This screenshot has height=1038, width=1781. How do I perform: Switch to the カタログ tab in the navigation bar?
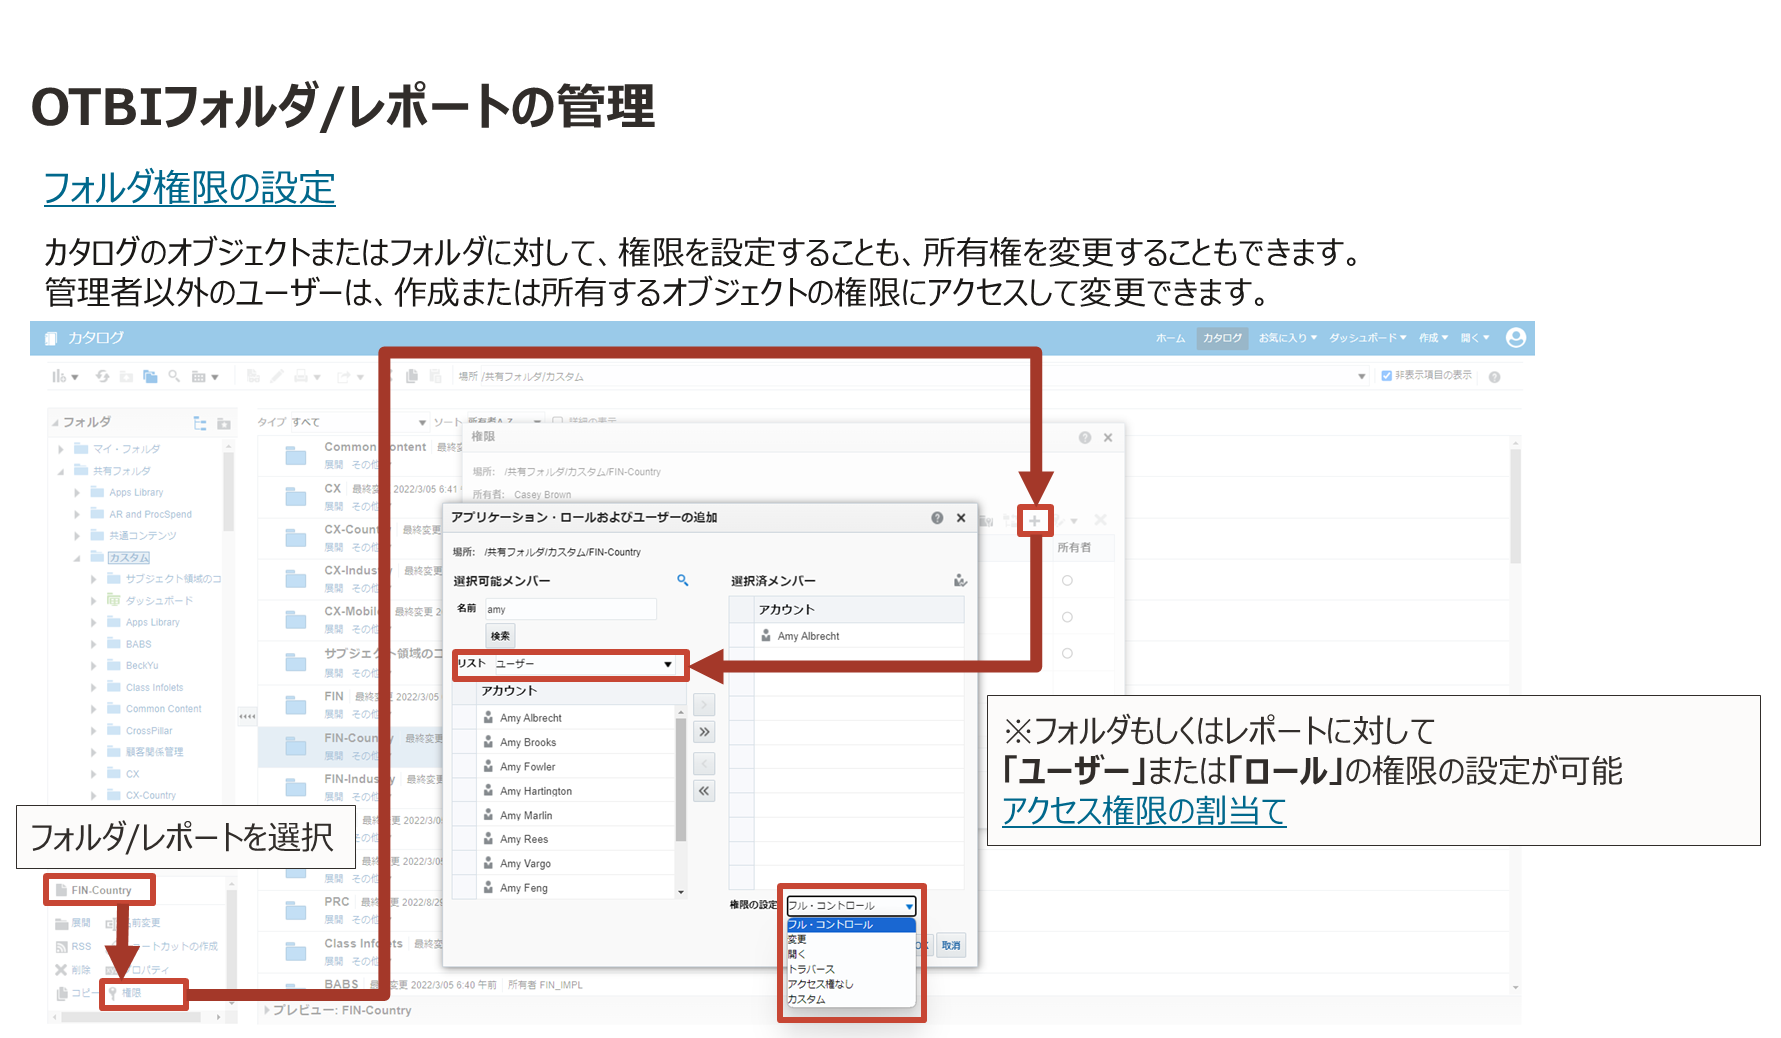tap(1222, 338)
